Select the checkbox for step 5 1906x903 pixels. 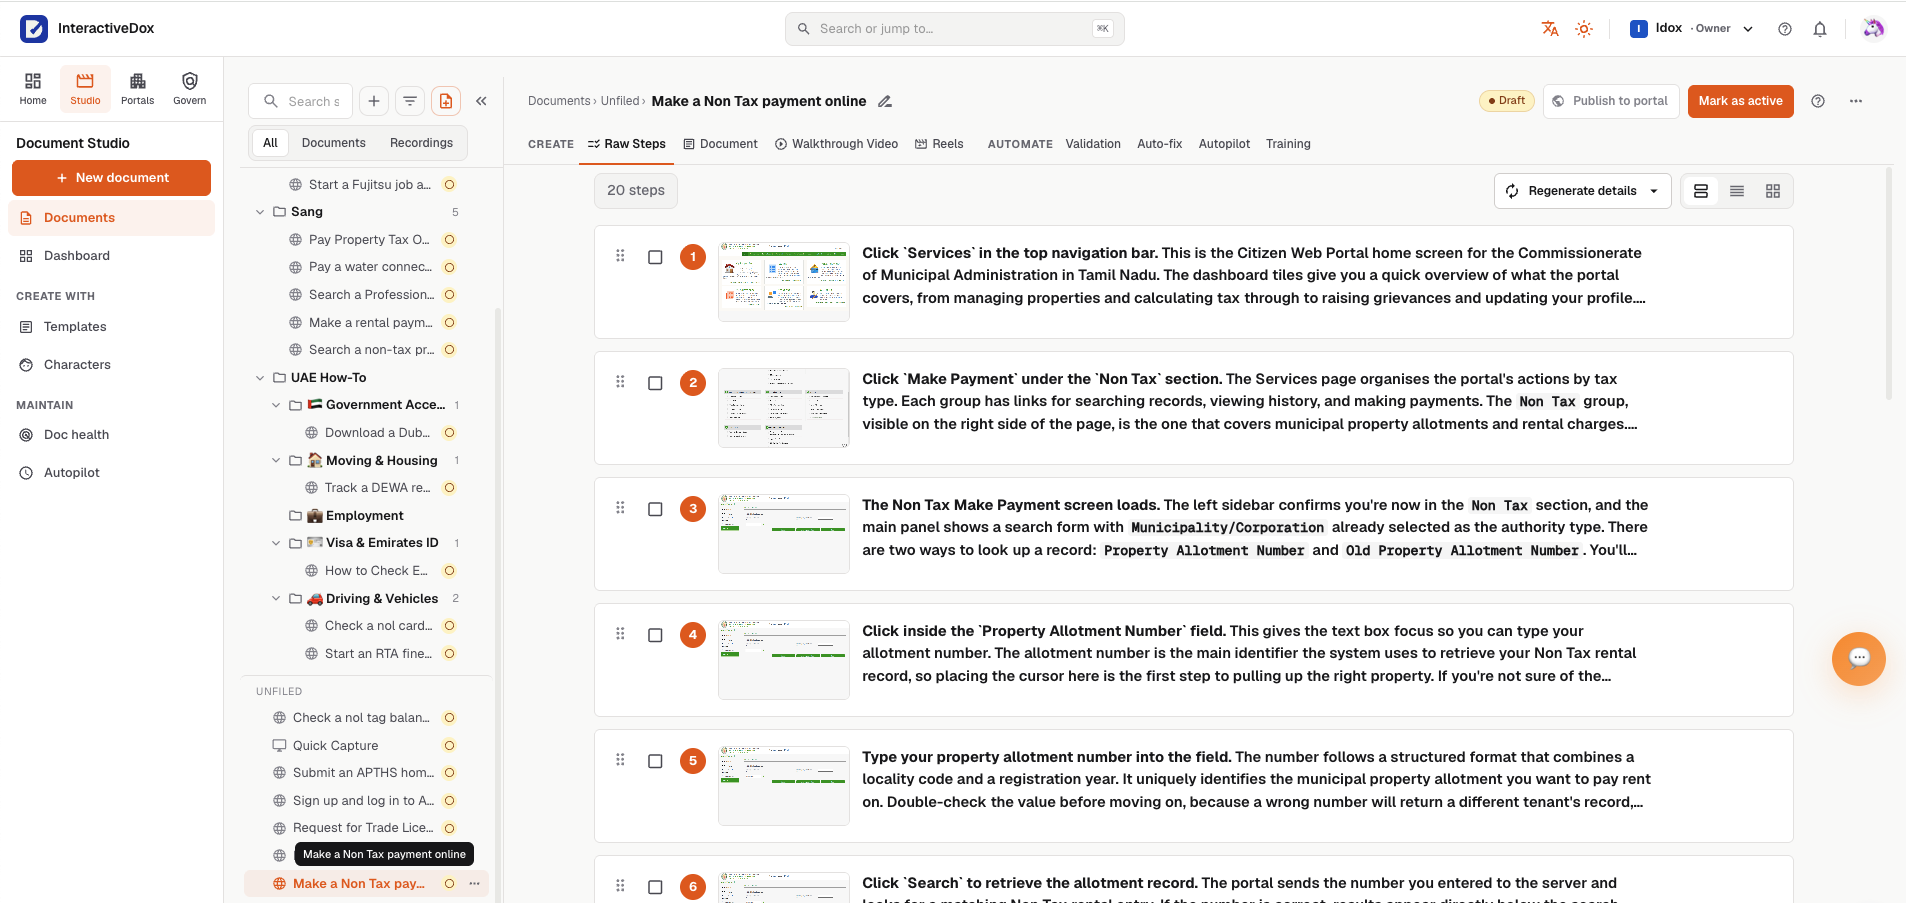(655, 761)
